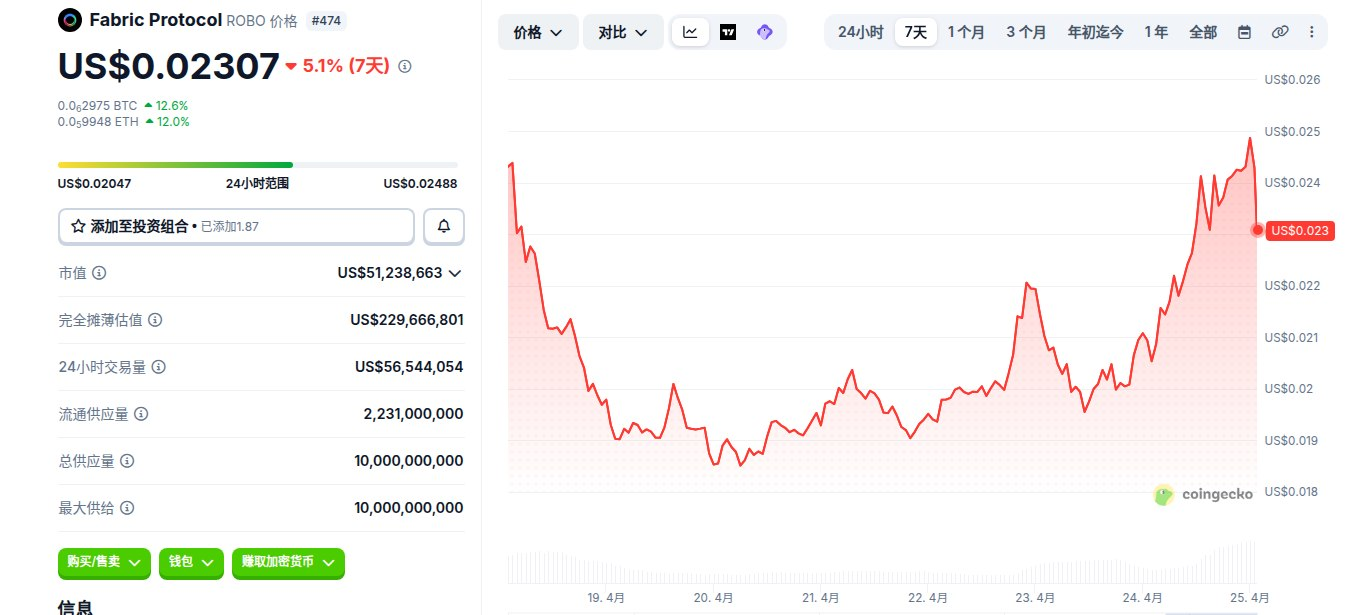
Task: Click the US$51,238,663 market cap value
Action: [390, 273]
